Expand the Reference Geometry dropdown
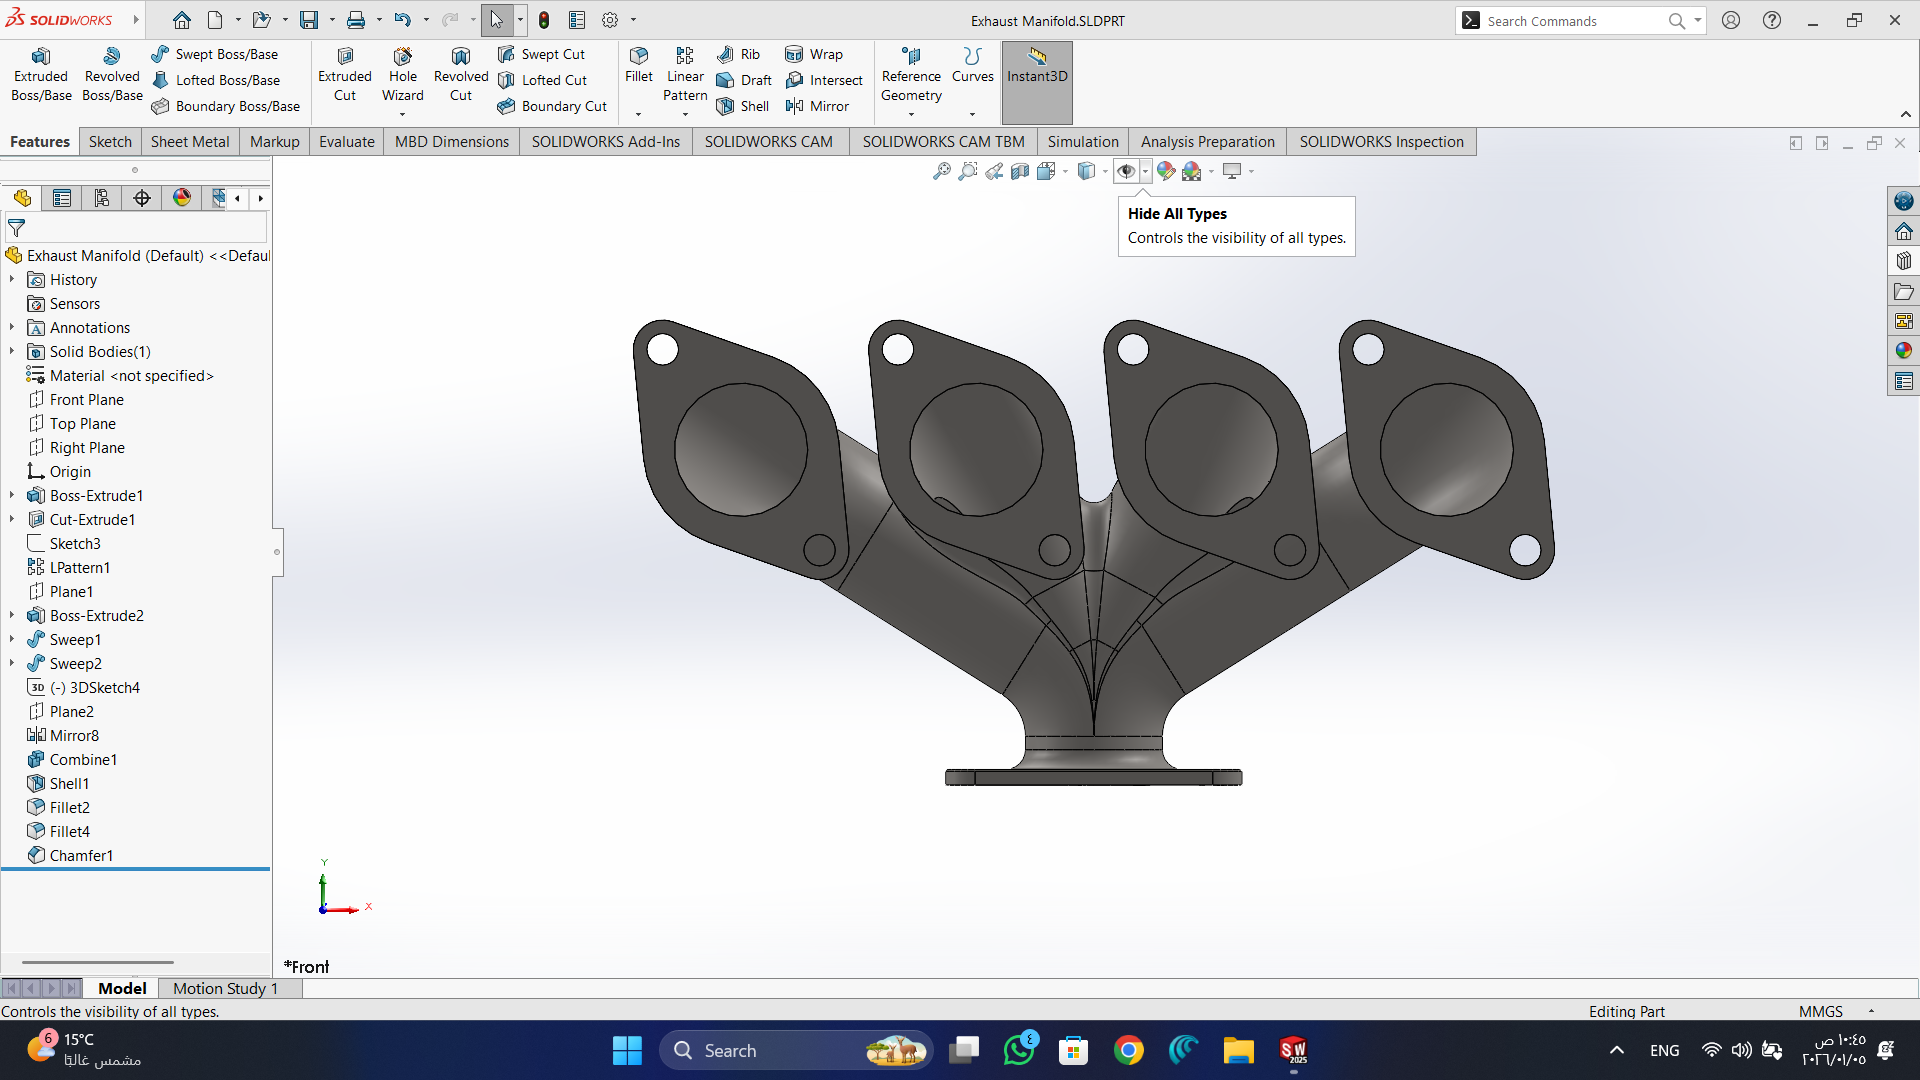Viewport: 1920px width, 1080px height. pos(911,114)
